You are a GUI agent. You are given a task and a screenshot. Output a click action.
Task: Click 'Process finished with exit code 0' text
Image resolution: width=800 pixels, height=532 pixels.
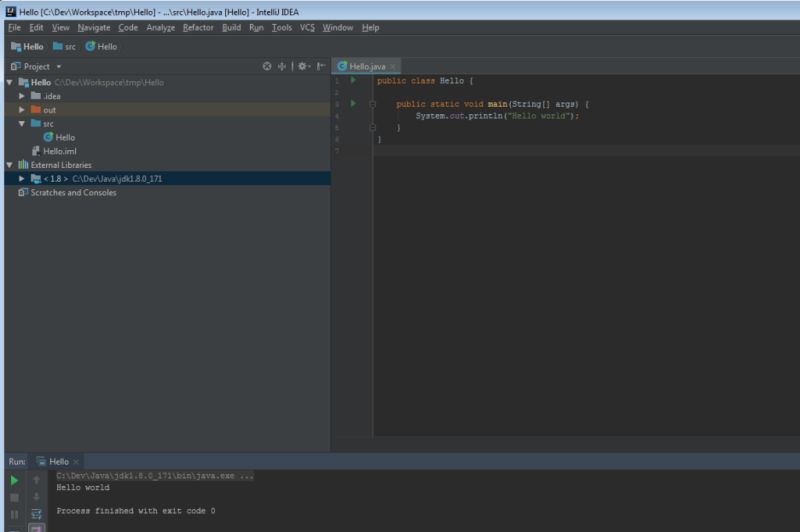(136, 511)
